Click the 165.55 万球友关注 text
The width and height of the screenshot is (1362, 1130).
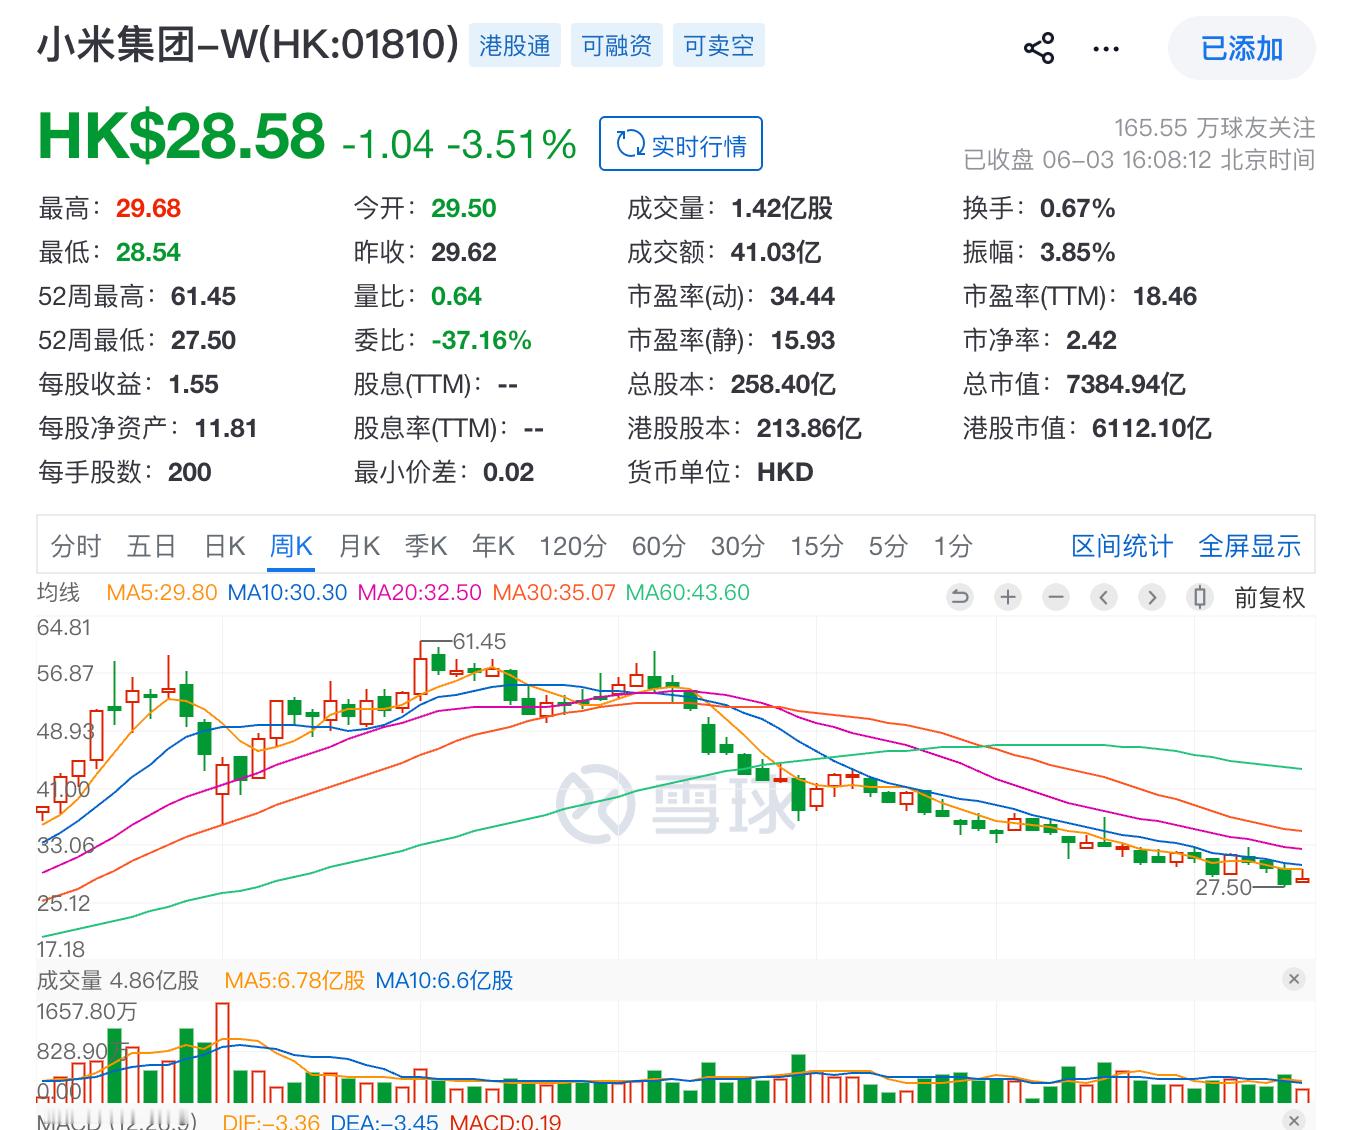click(1215, 128)
